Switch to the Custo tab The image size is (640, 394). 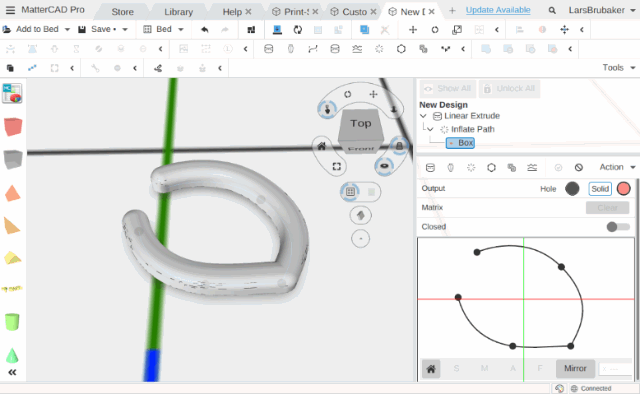(x=353, y=12)
